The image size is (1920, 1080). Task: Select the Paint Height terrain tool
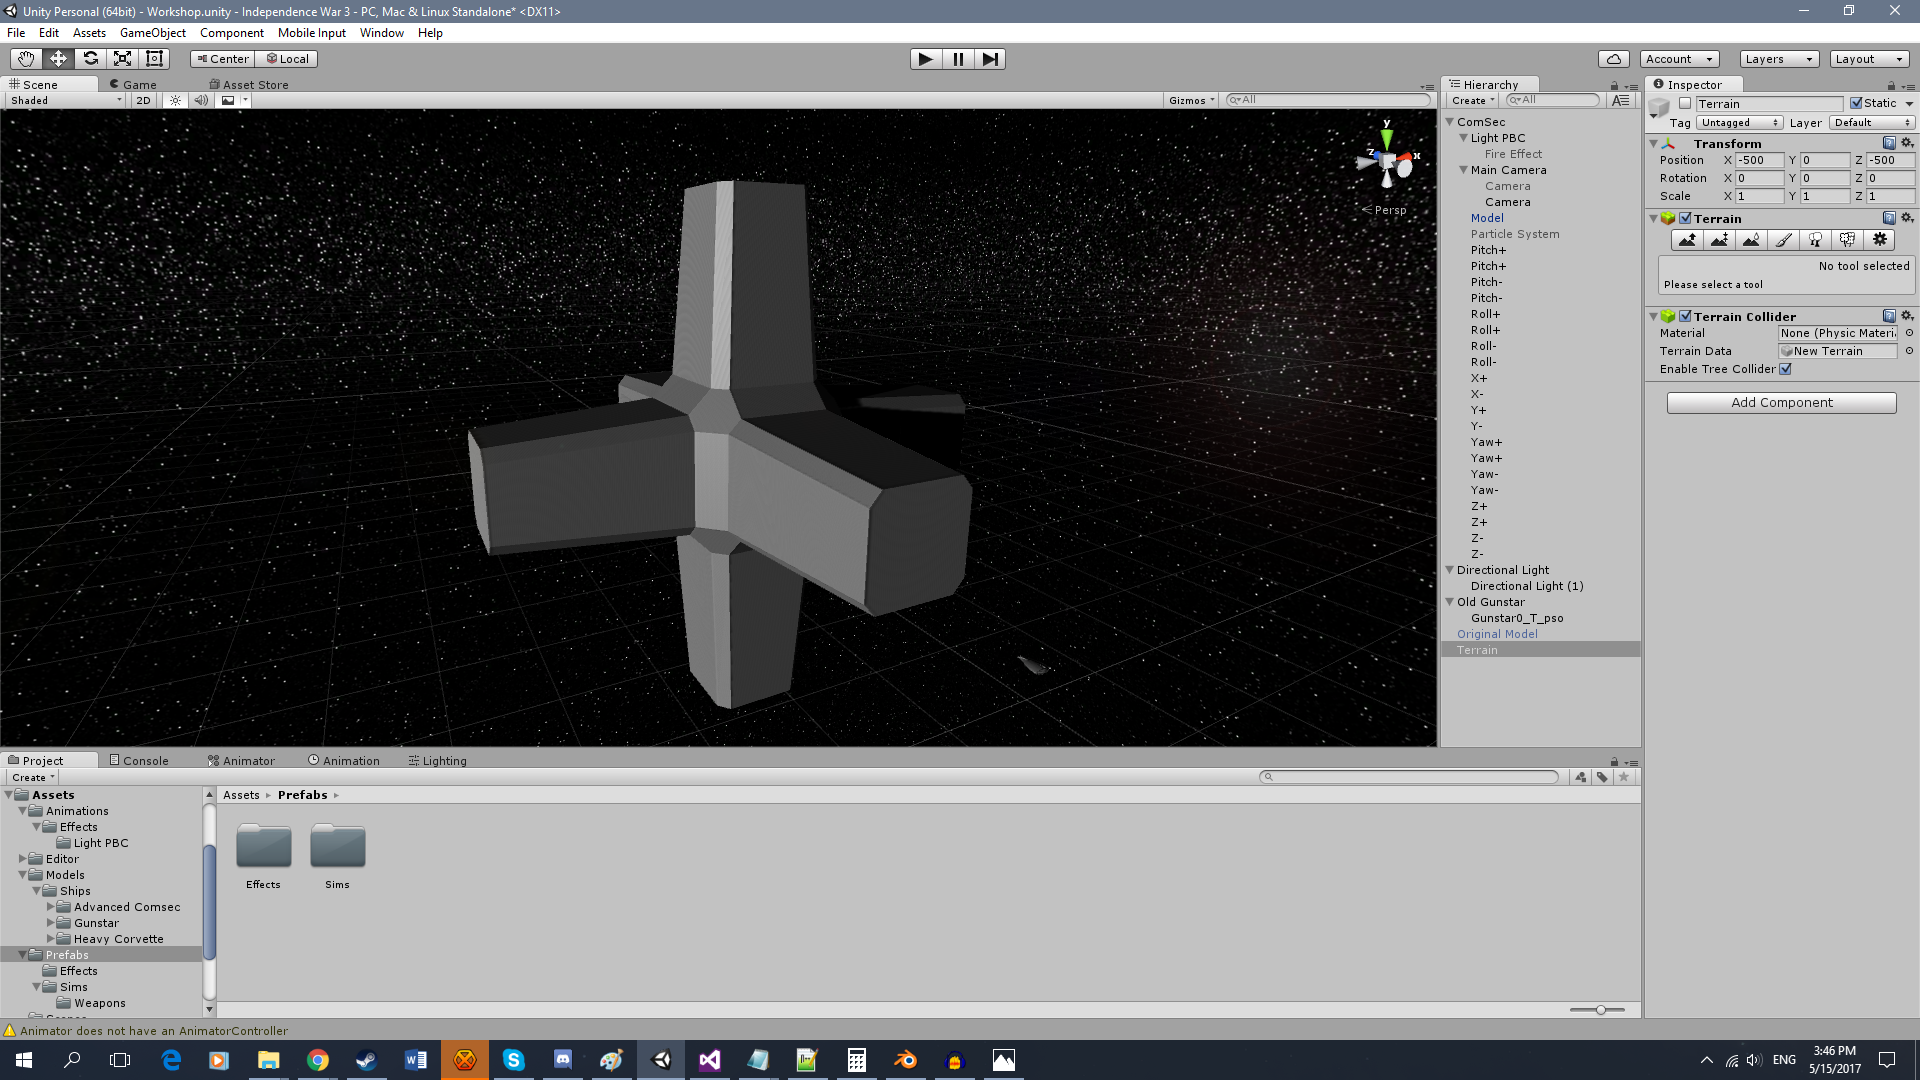coord(1719,240)
